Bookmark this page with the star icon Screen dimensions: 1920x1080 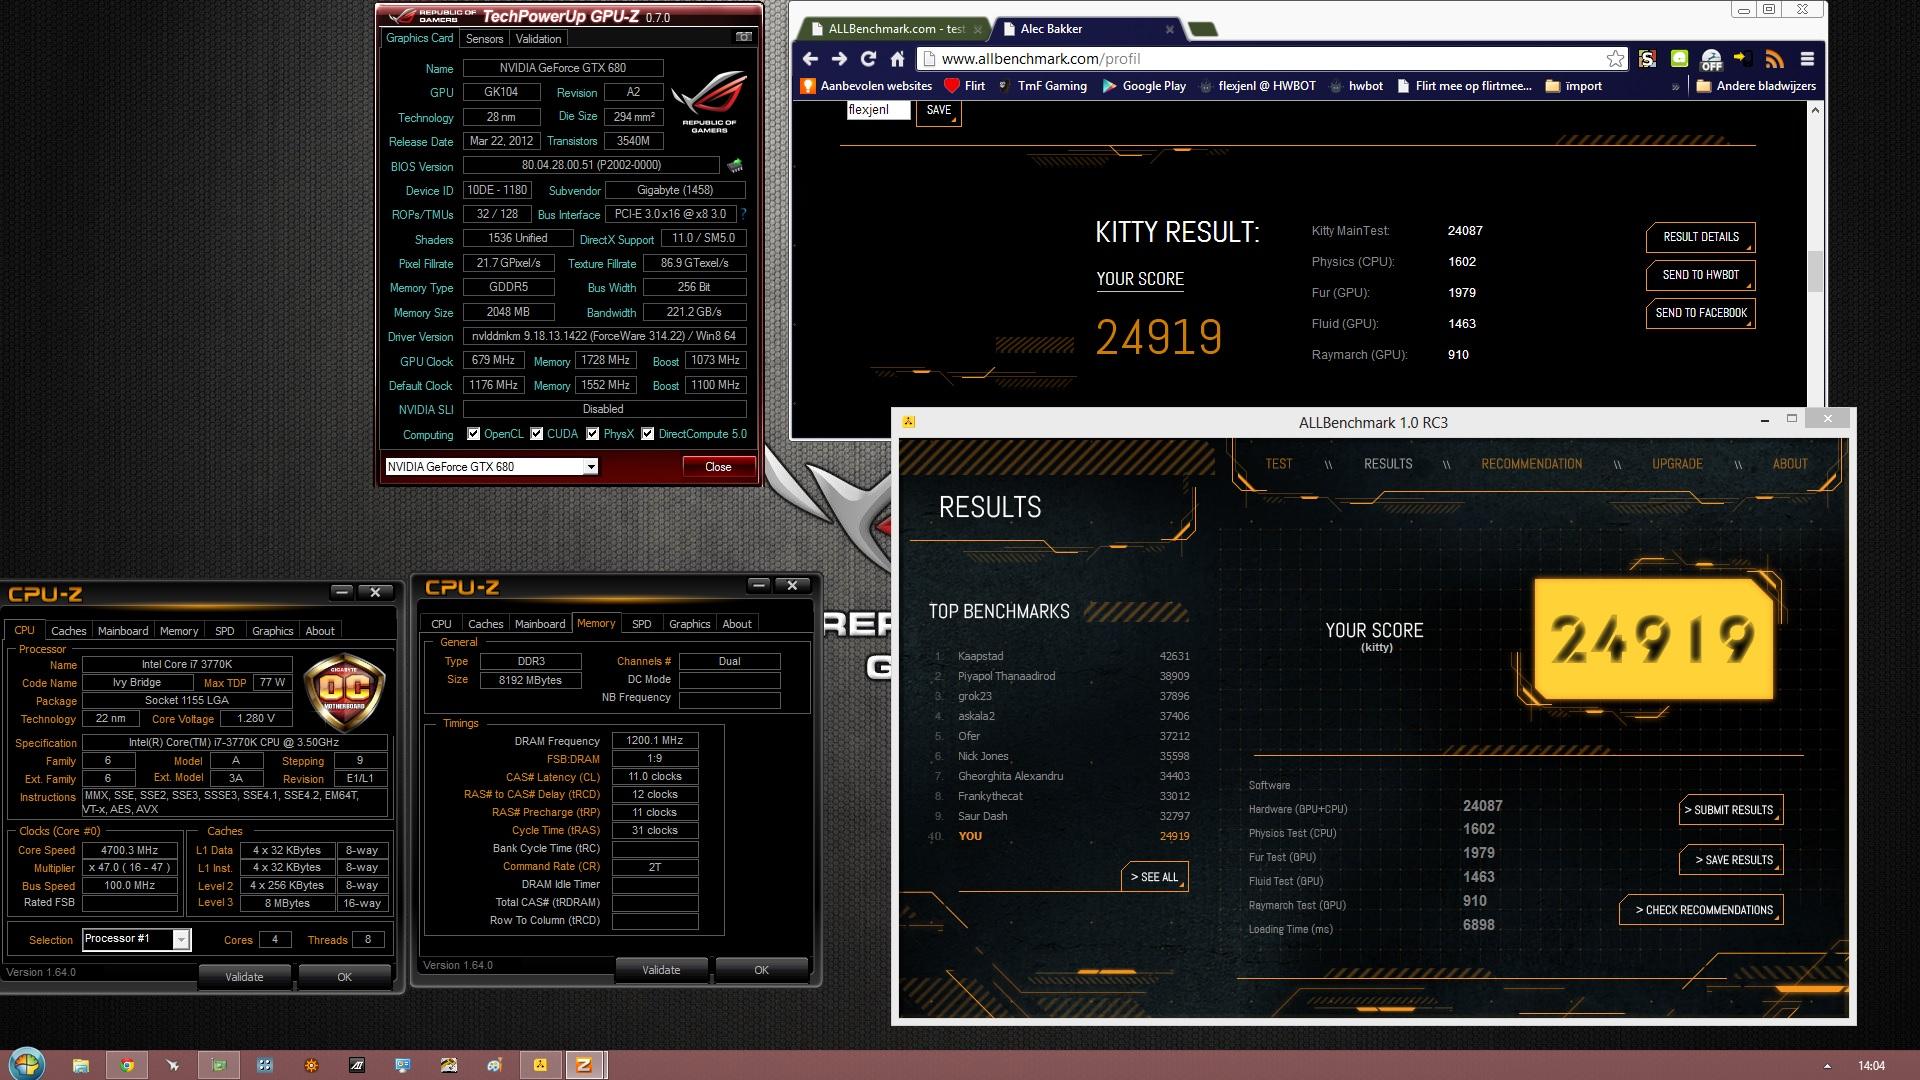tap(1615, 59)
